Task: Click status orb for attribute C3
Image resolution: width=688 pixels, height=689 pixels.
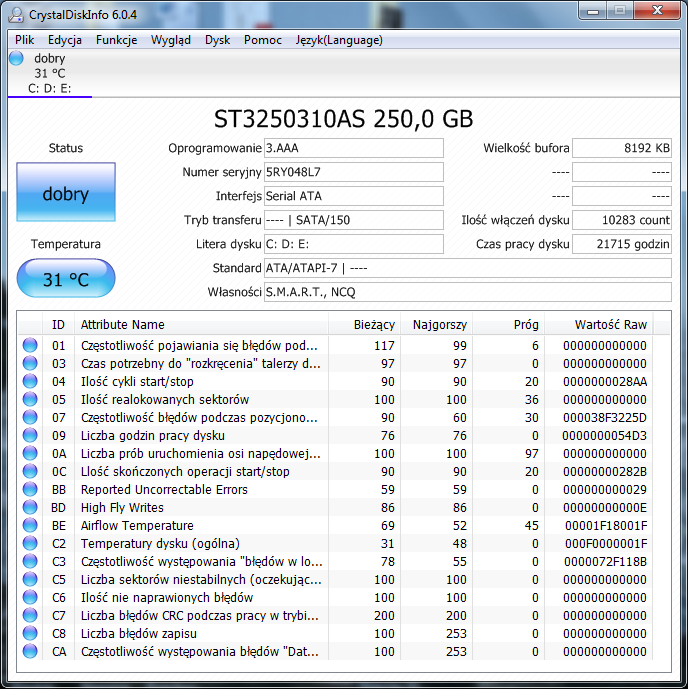Action: coord(30,562)
